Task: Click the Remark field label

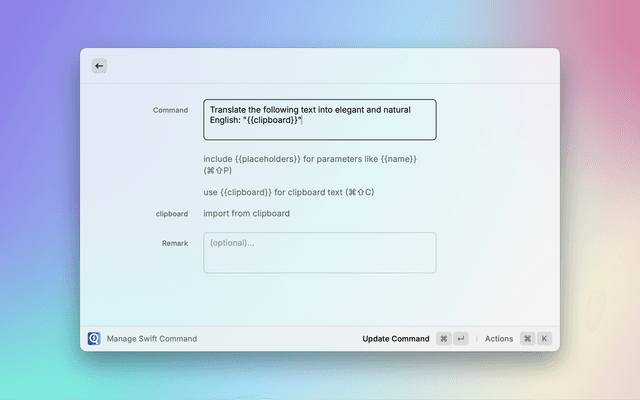Action: (174, 243)
